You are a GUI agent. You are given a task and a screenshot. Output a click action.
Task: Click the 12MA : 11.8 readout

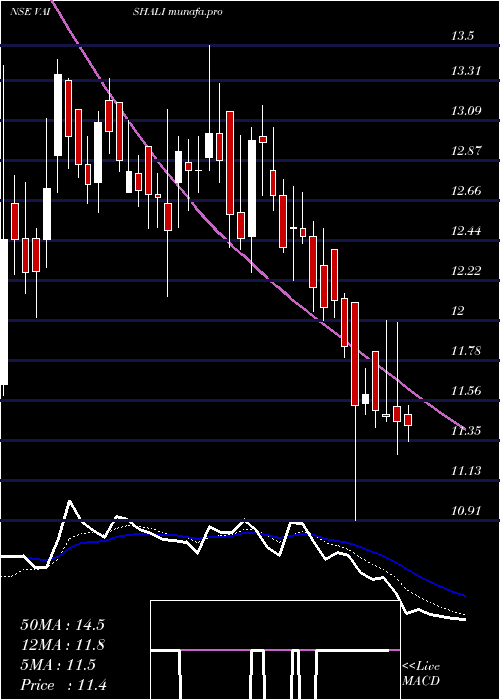[x=62, y=645]
